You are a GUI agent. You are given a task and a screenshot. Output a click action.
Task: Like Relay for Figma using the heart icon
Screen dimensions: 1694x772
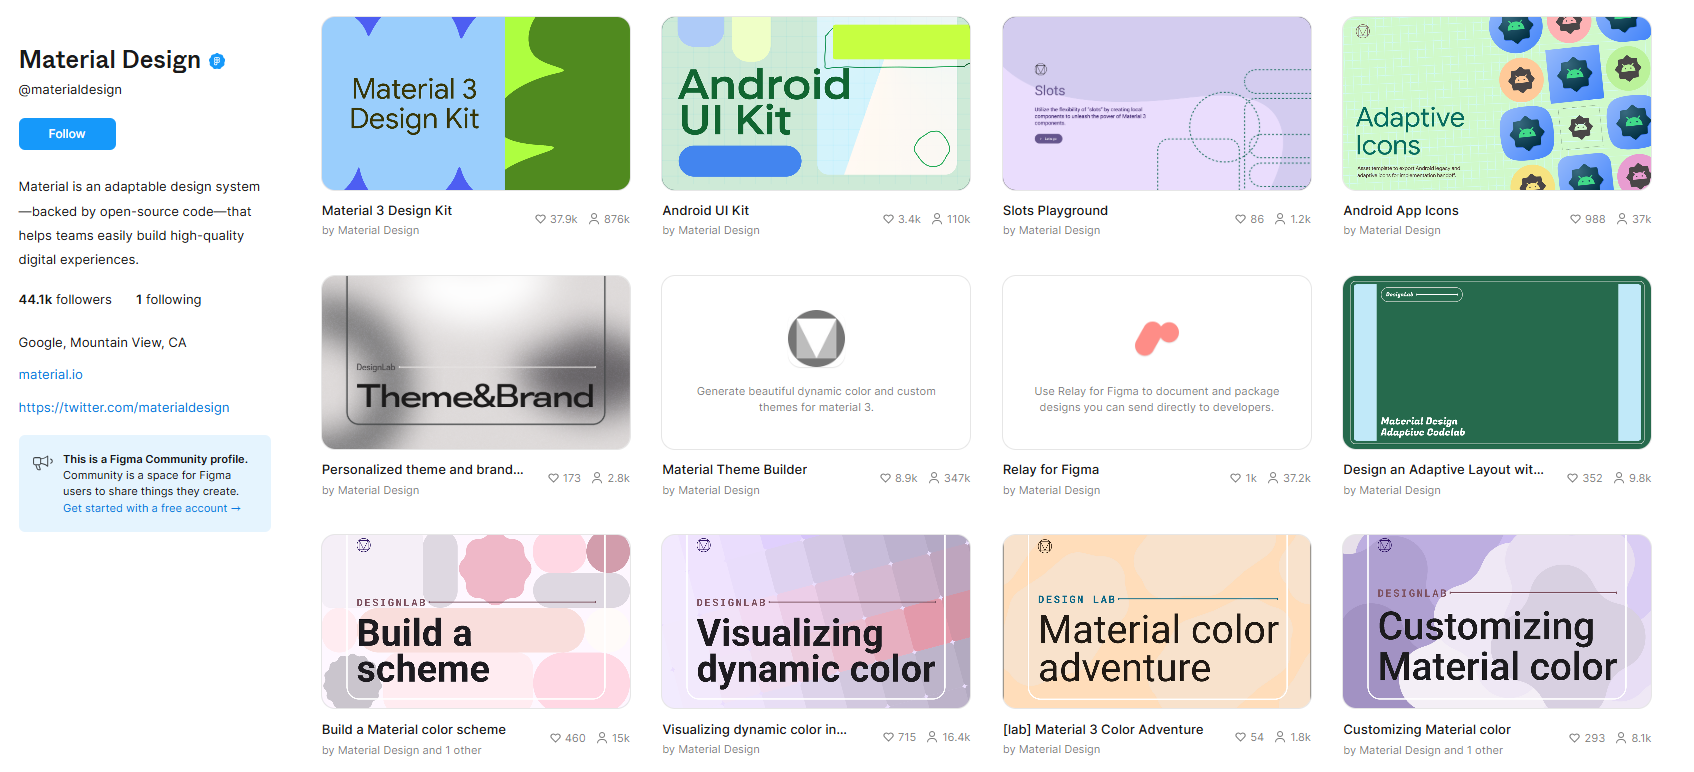[x=1235, y=478]
